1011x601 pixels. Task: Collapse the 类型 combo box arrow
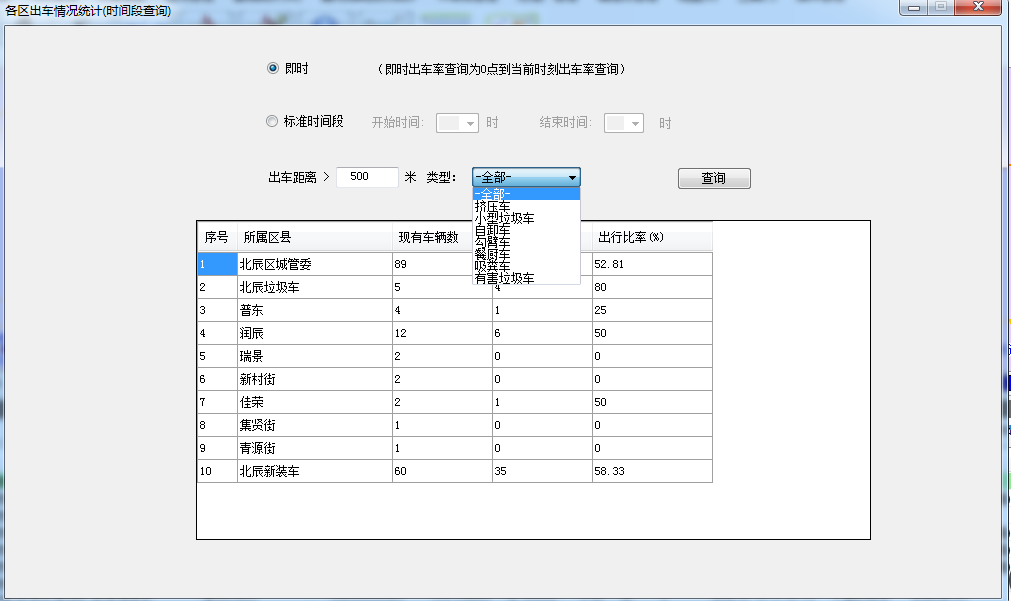coord(572,178)
